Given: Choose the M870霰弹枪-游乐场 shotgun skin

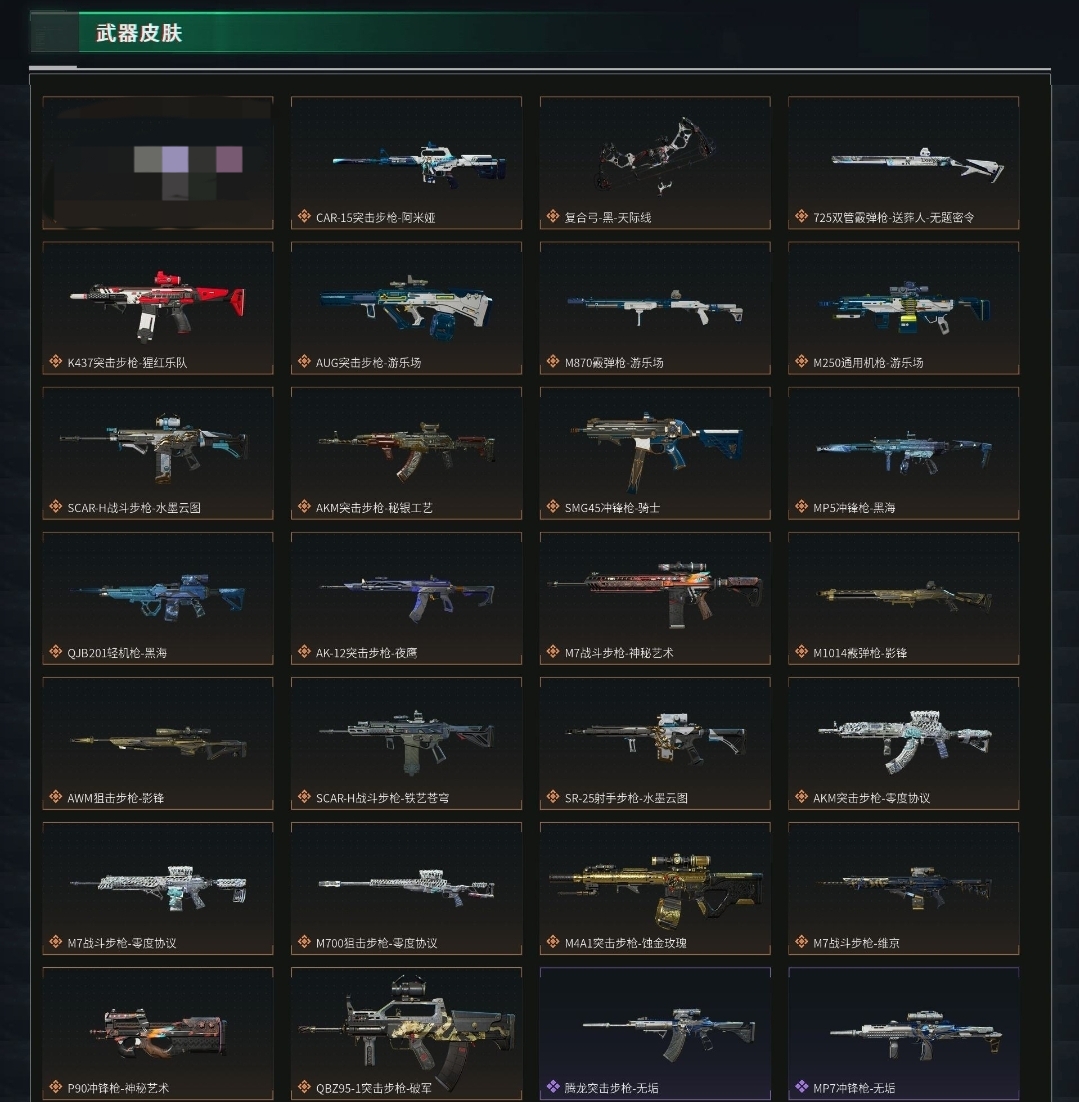Looking at the screenshot, I should tap(655, 308).
